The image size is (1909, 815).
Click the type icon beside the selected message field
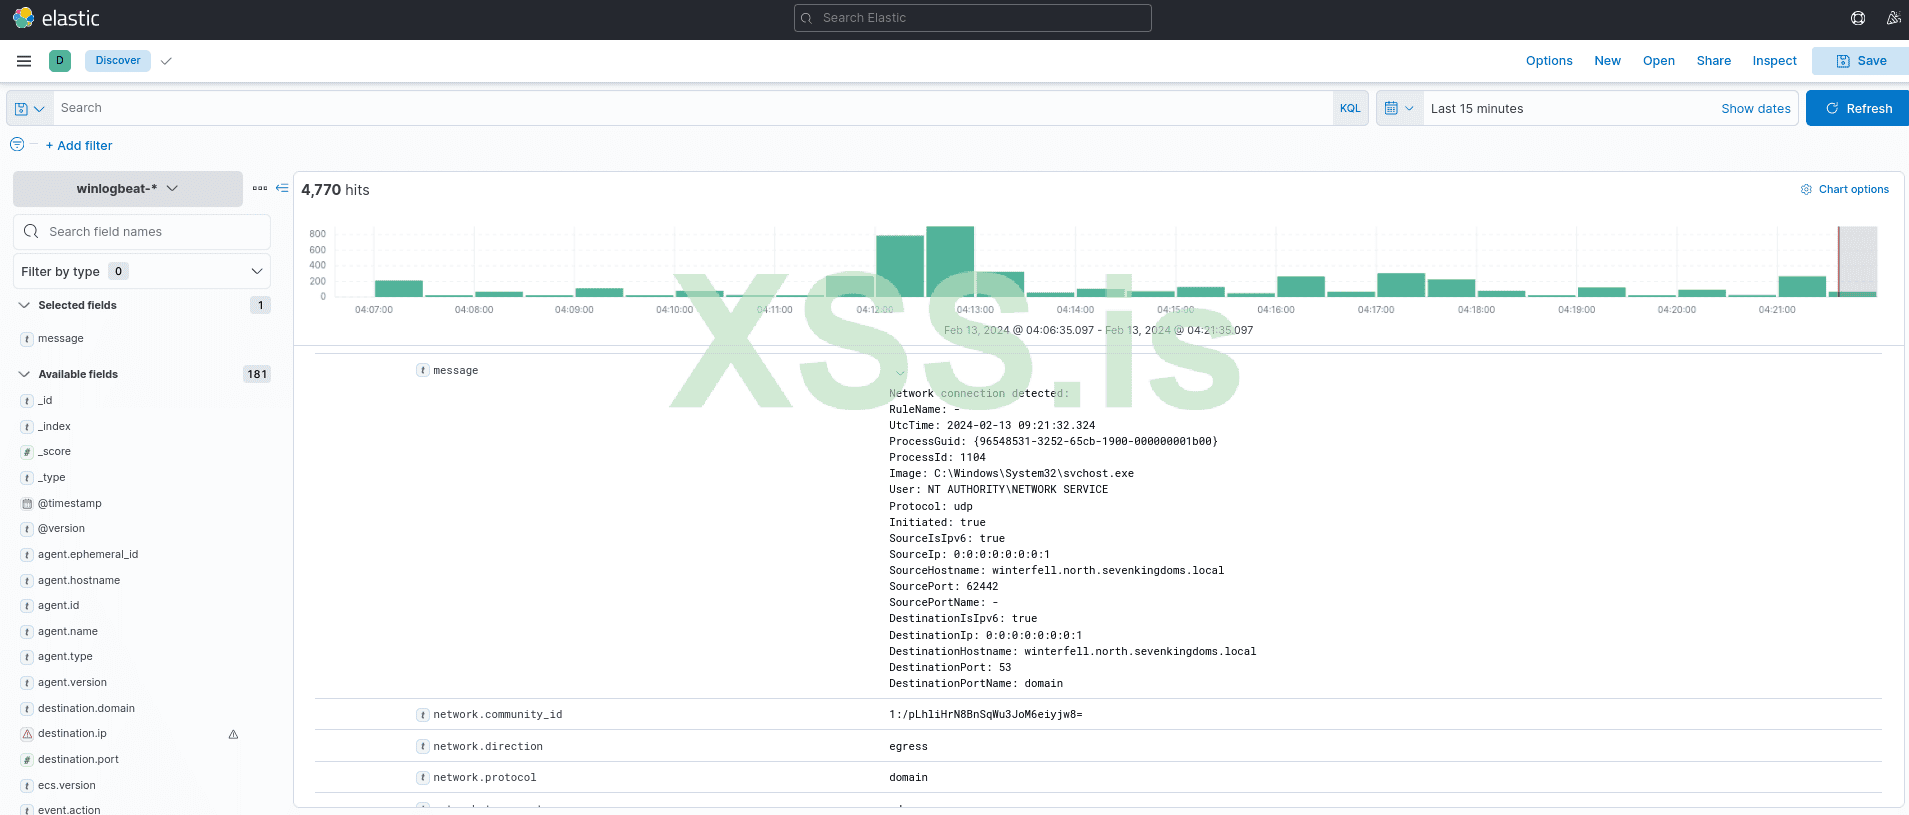pos(27,339)
